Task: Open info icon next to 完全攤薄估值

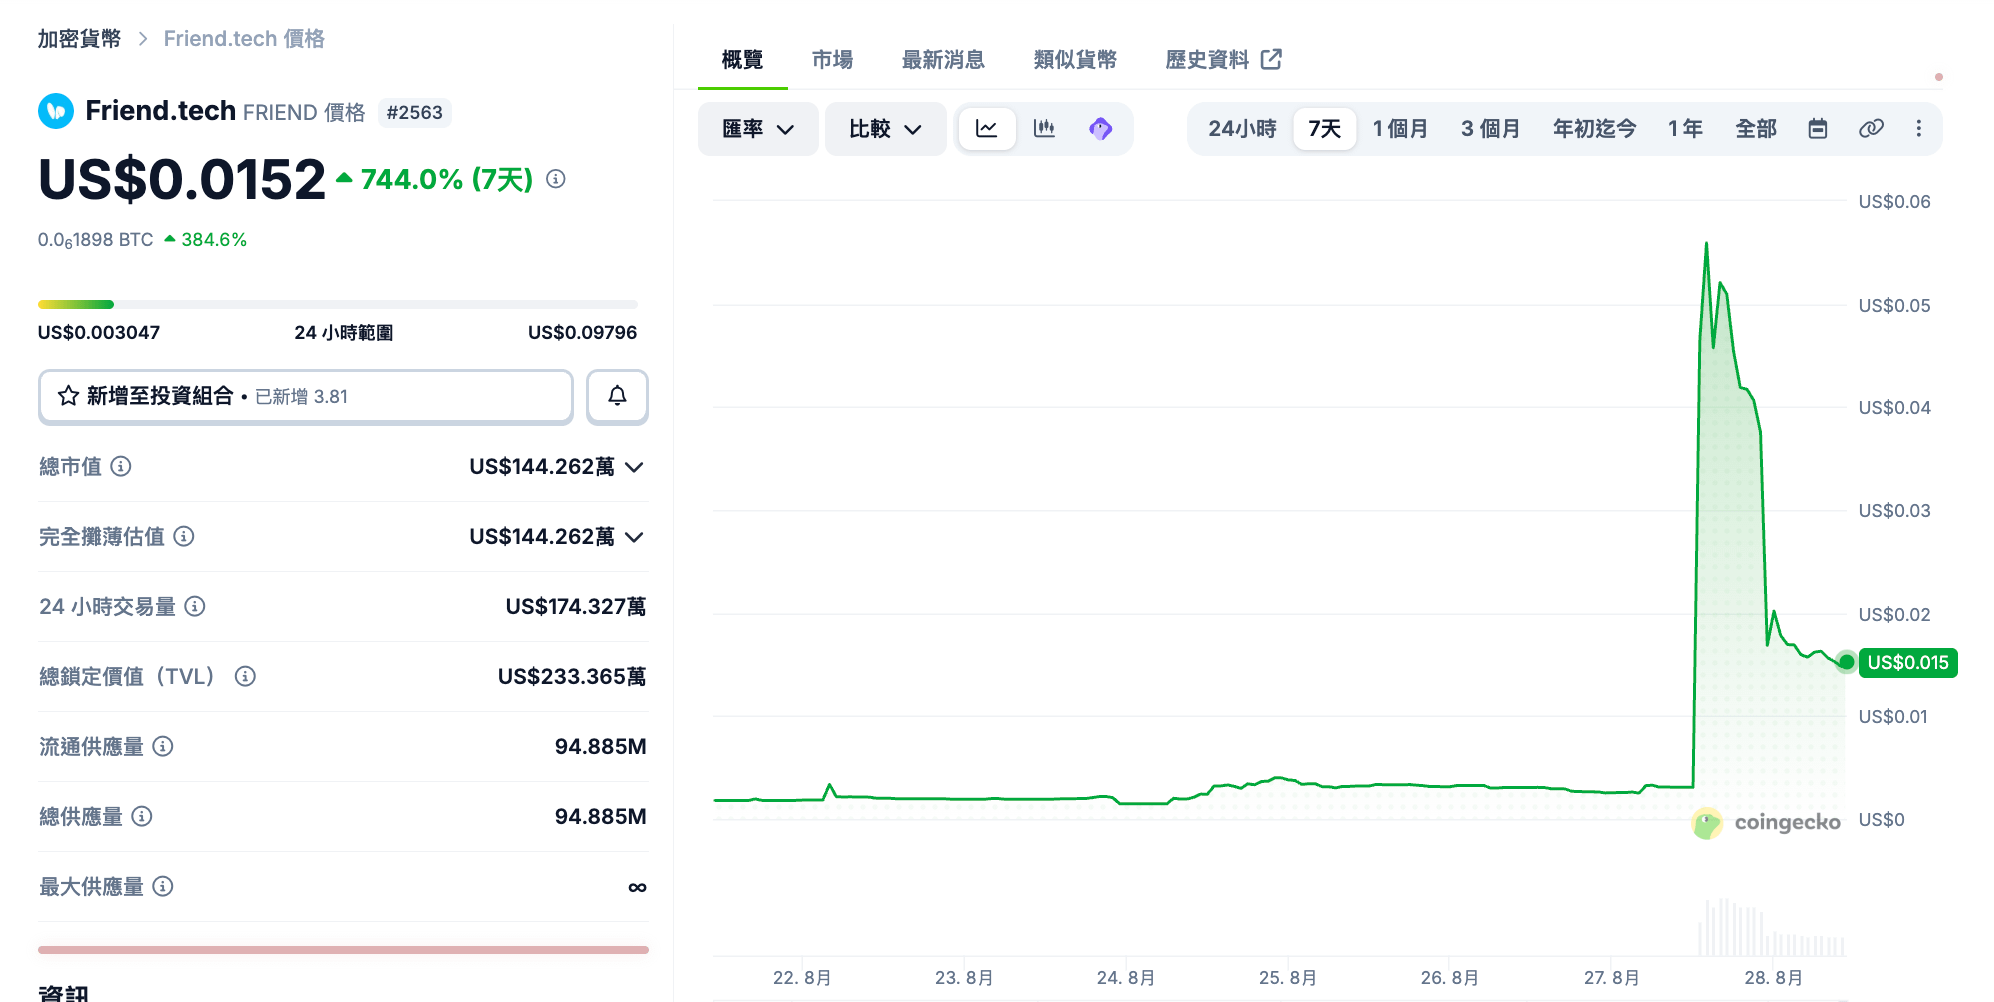Action: point(184,536)
